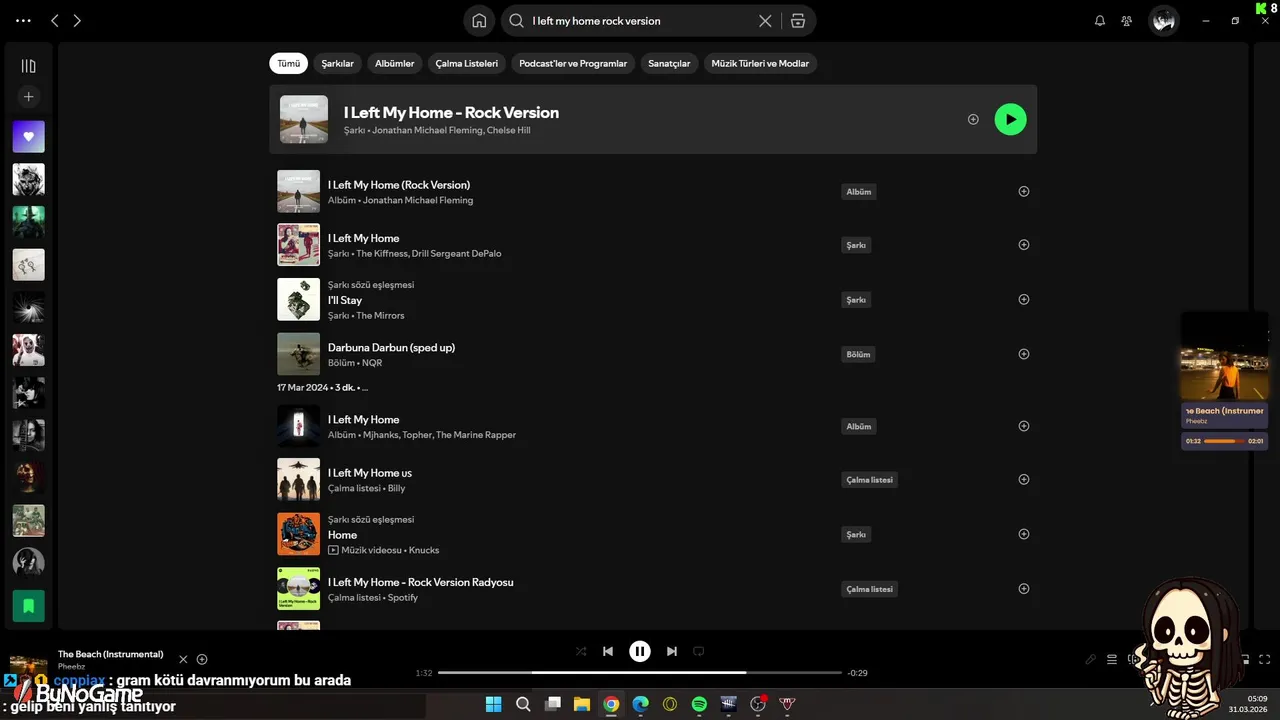Viewport: 1280px width, 720px height.
Task: Go to Spotify Home via the house icon
Action: tap(479, 21)
